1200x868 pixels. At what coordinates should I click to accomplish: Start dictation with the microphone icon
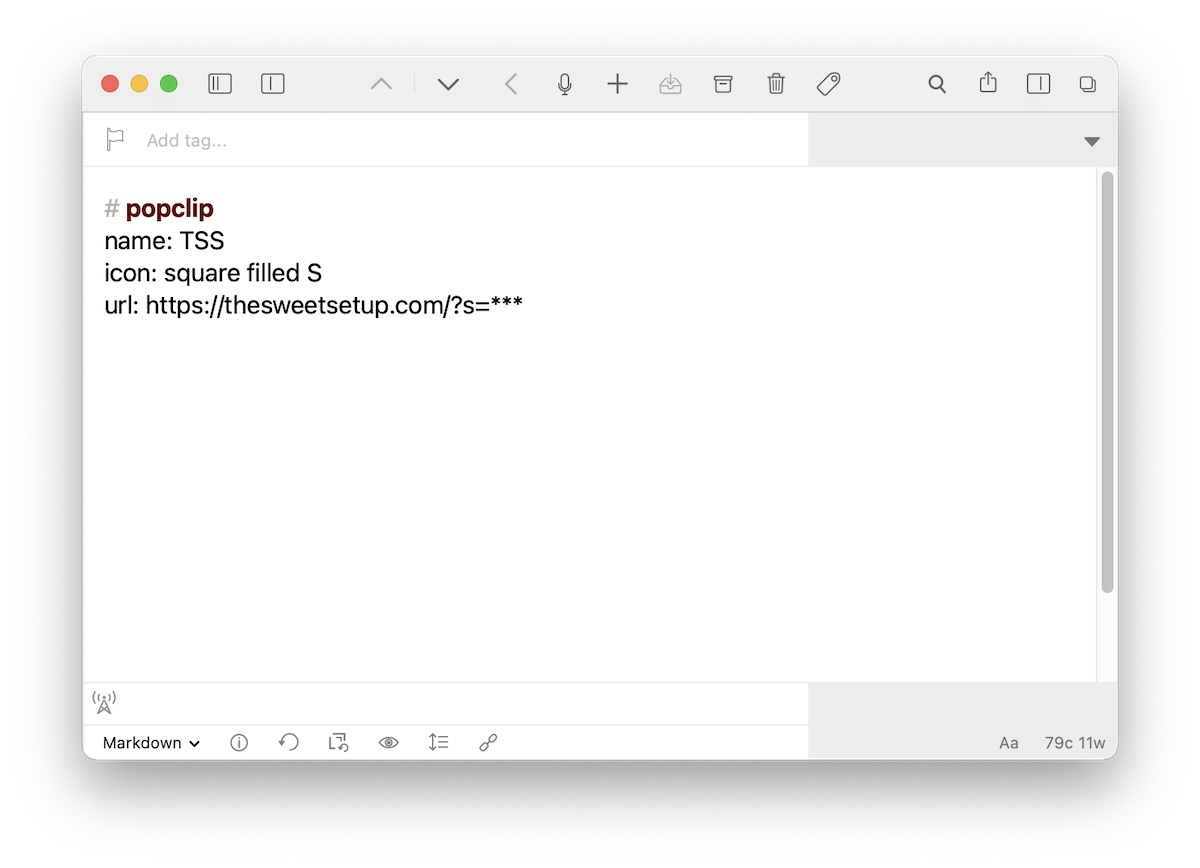pos(565,84)
